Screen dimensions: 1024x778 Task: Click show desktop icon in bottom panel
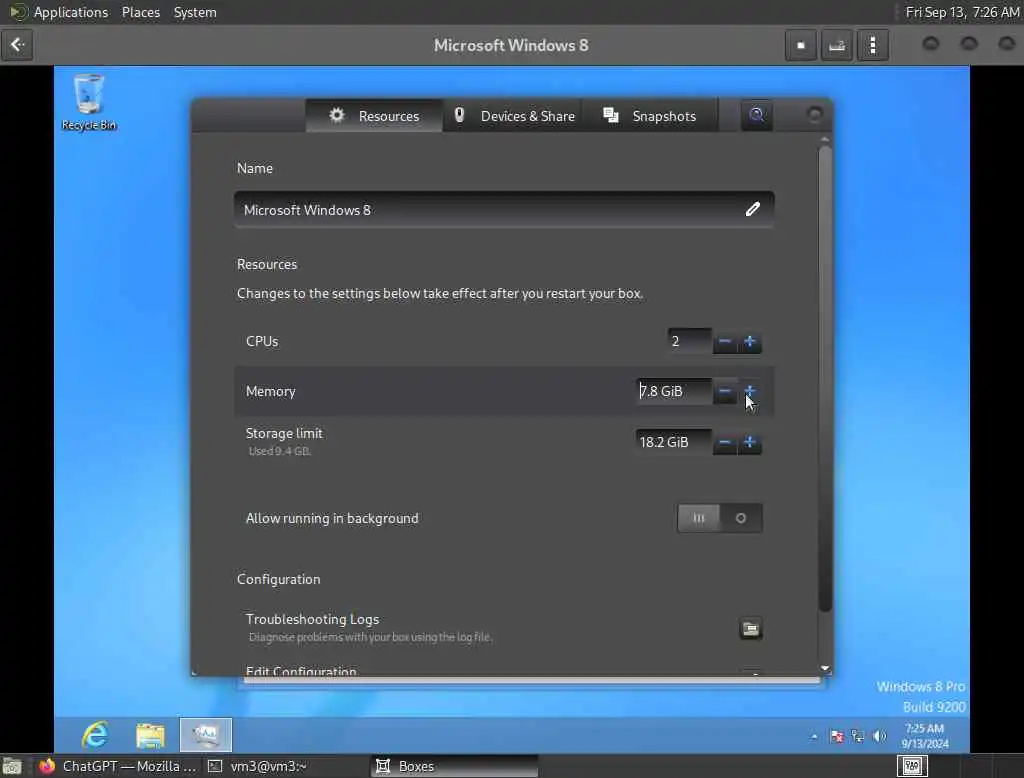coord(12,766)
